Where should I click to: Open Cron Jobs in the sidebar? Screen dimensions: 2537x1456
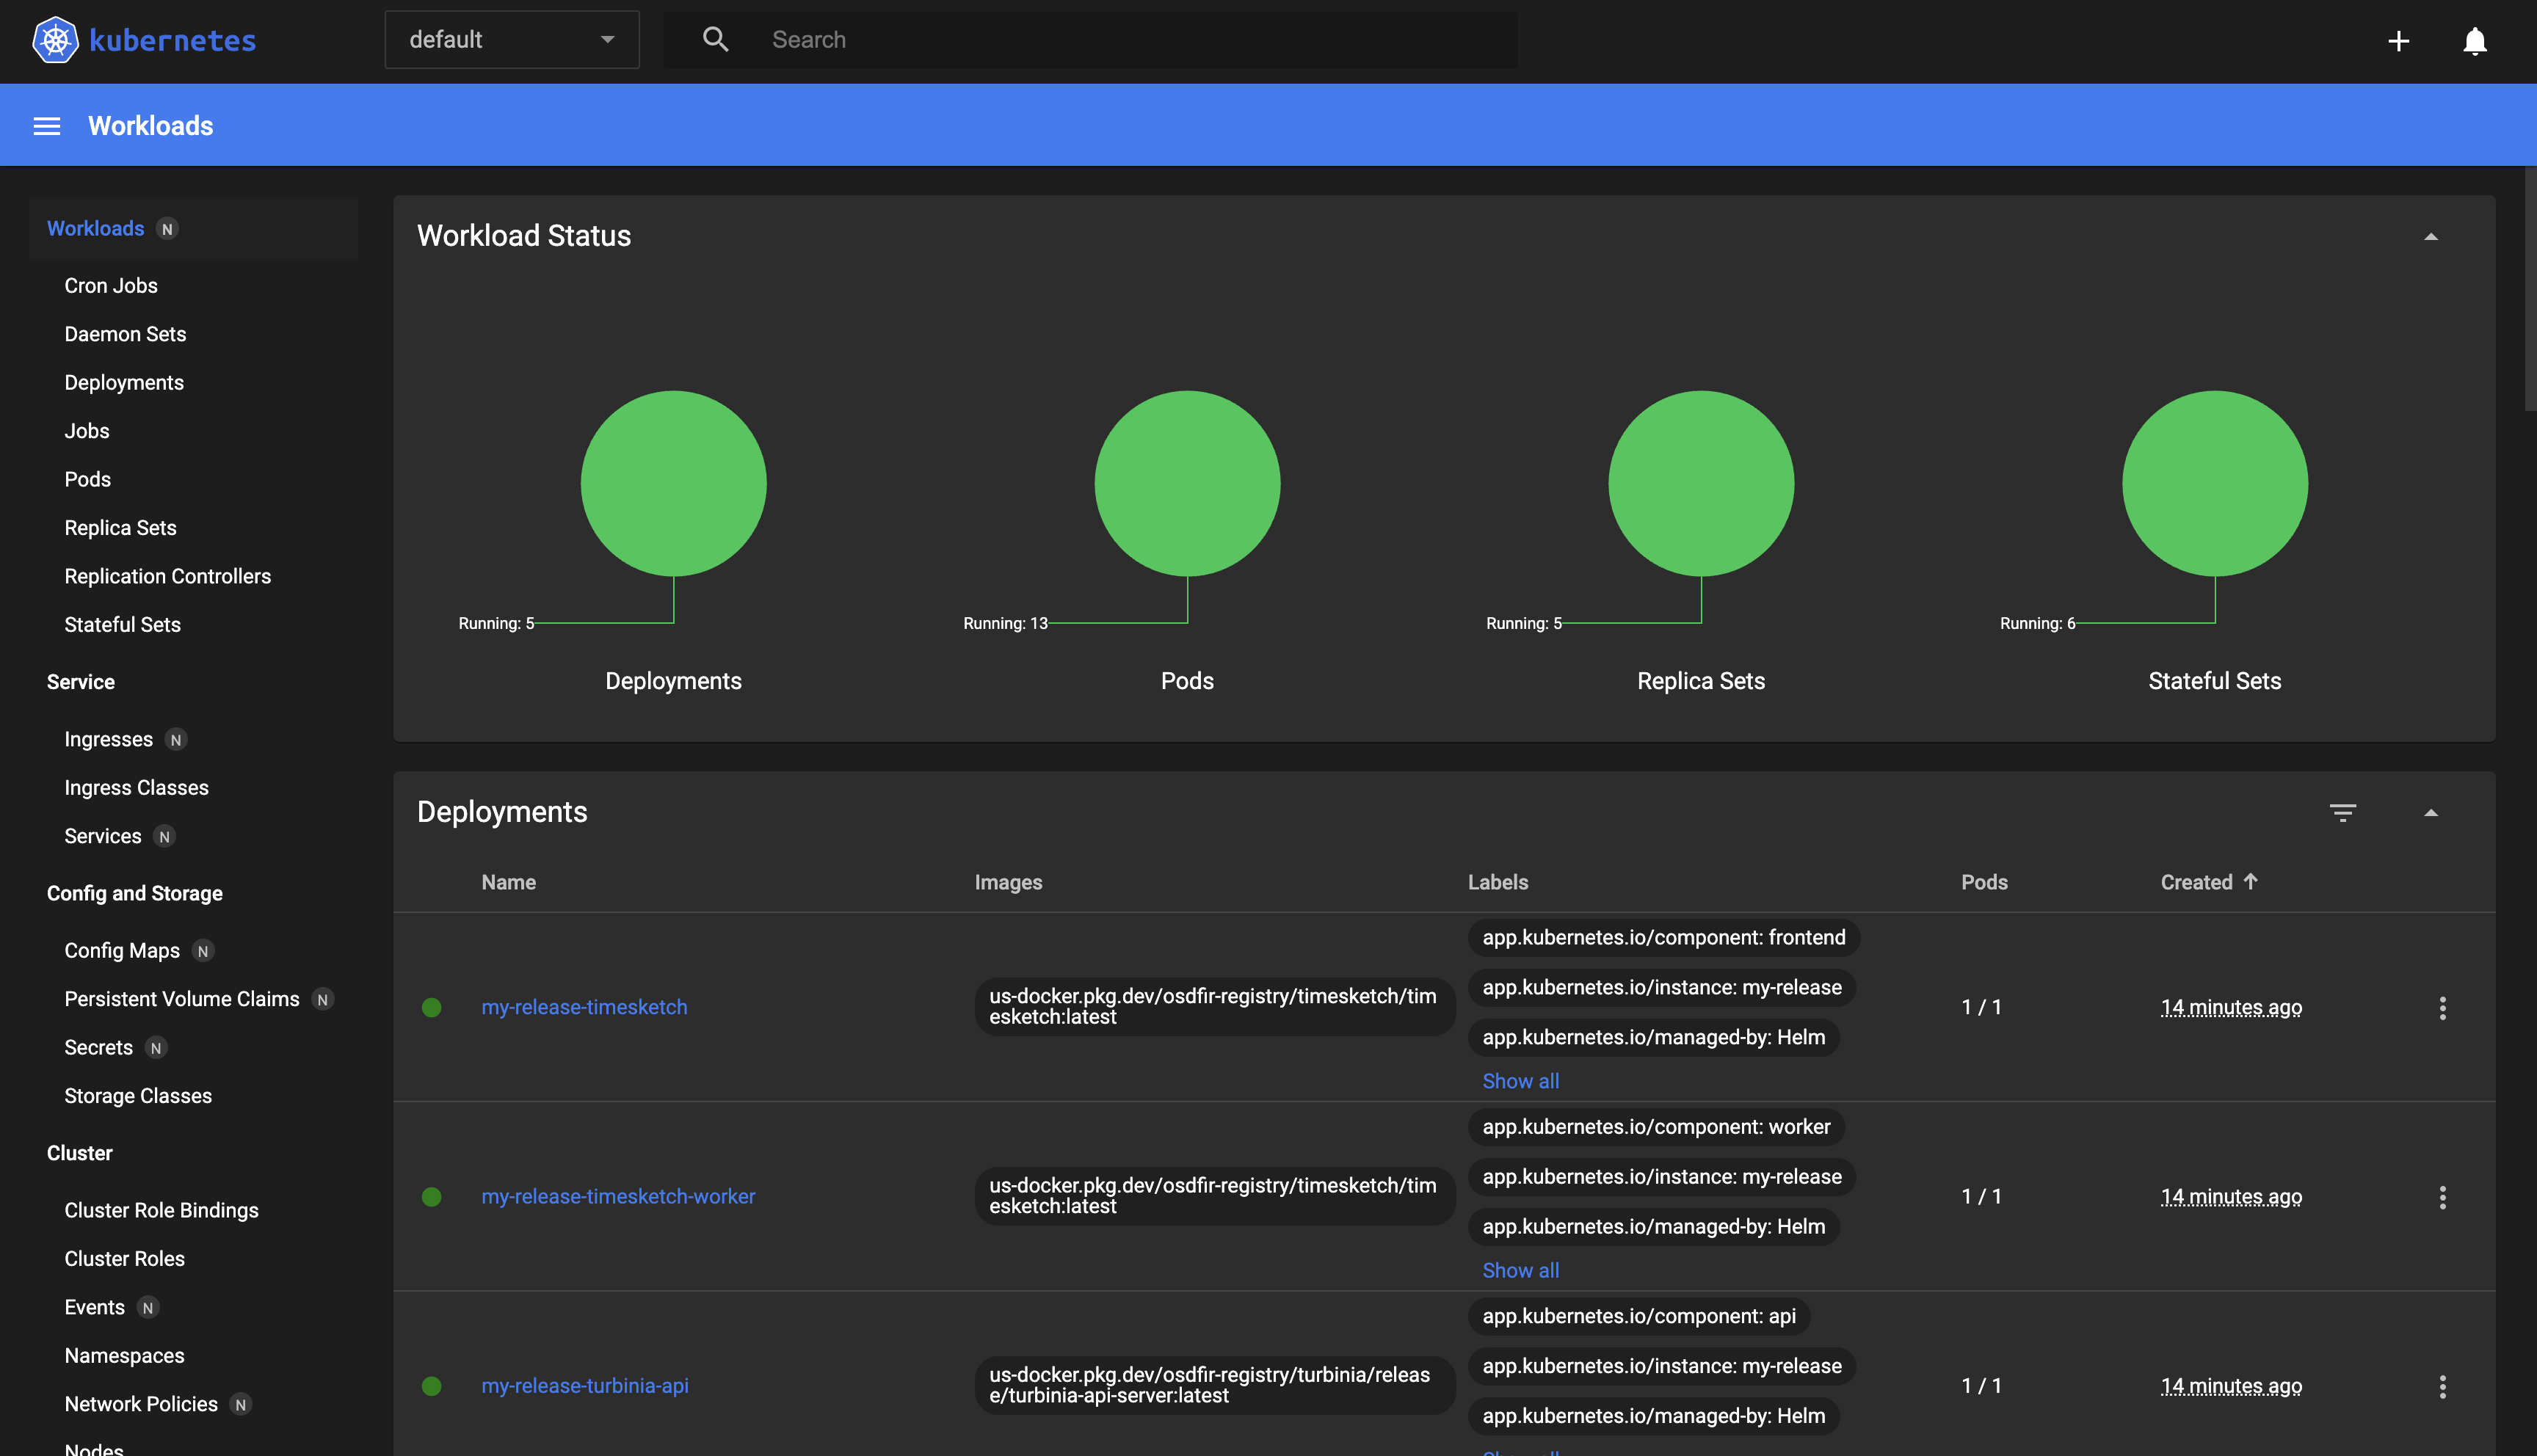[x=111, y=286]
